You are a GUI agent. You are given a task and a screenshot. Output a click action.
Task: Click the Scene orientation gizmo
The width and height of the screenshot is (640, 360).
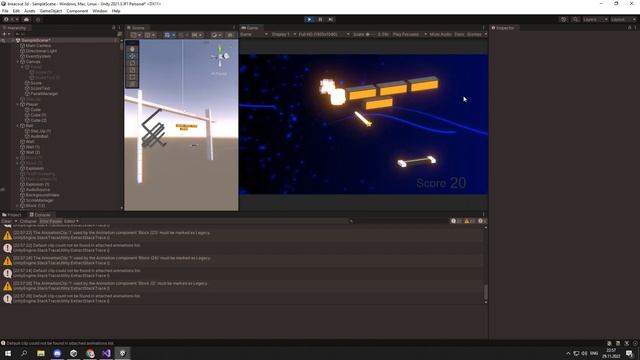pos(220,56)
